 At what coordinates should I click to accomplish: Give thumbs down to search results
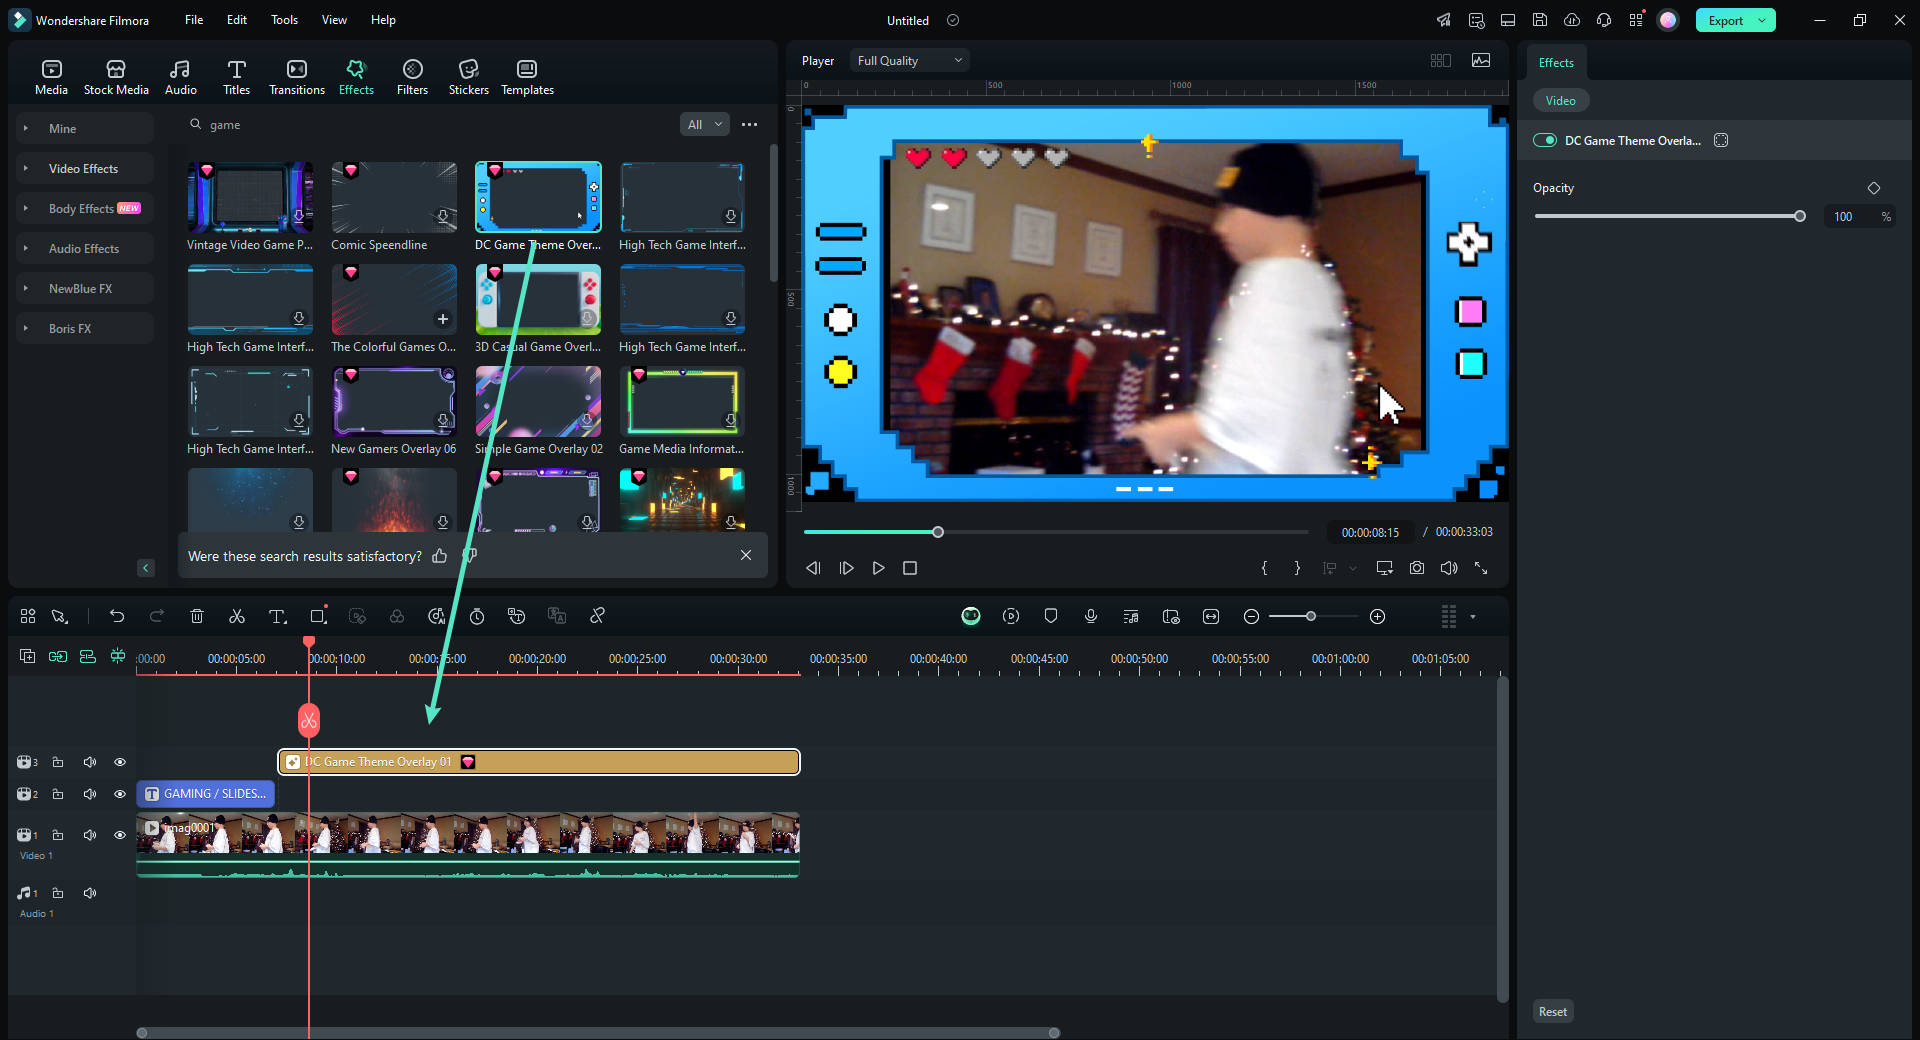(x=470, y=555)
